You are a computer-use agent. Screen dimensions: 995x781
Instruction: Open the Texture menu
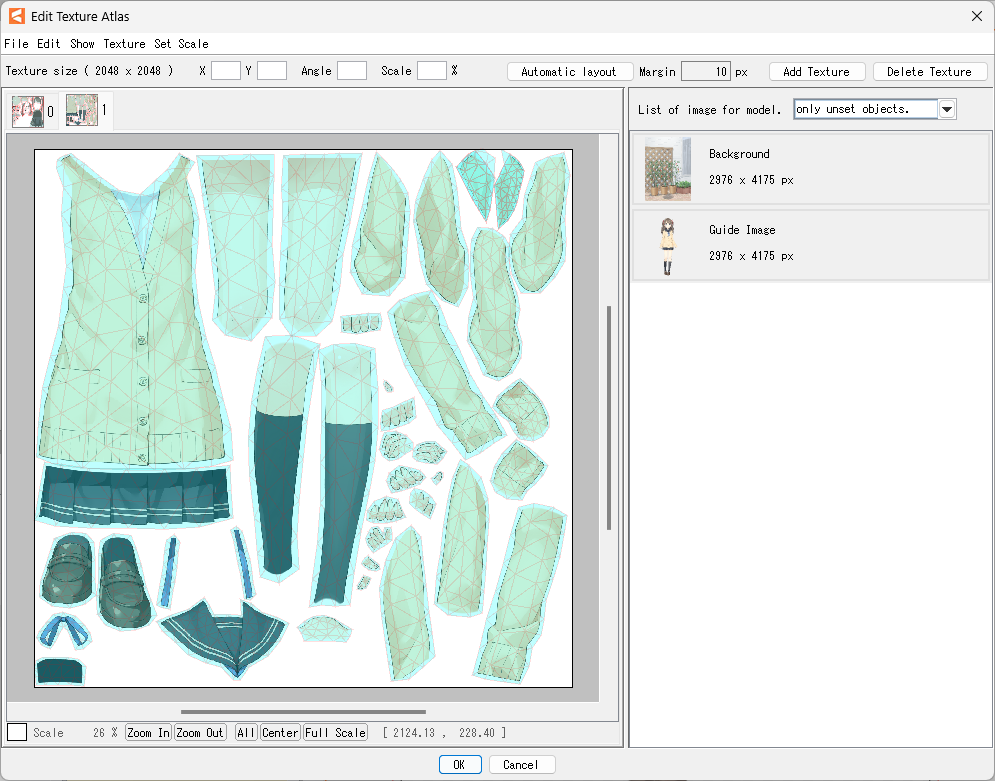[x=124, y=44]
